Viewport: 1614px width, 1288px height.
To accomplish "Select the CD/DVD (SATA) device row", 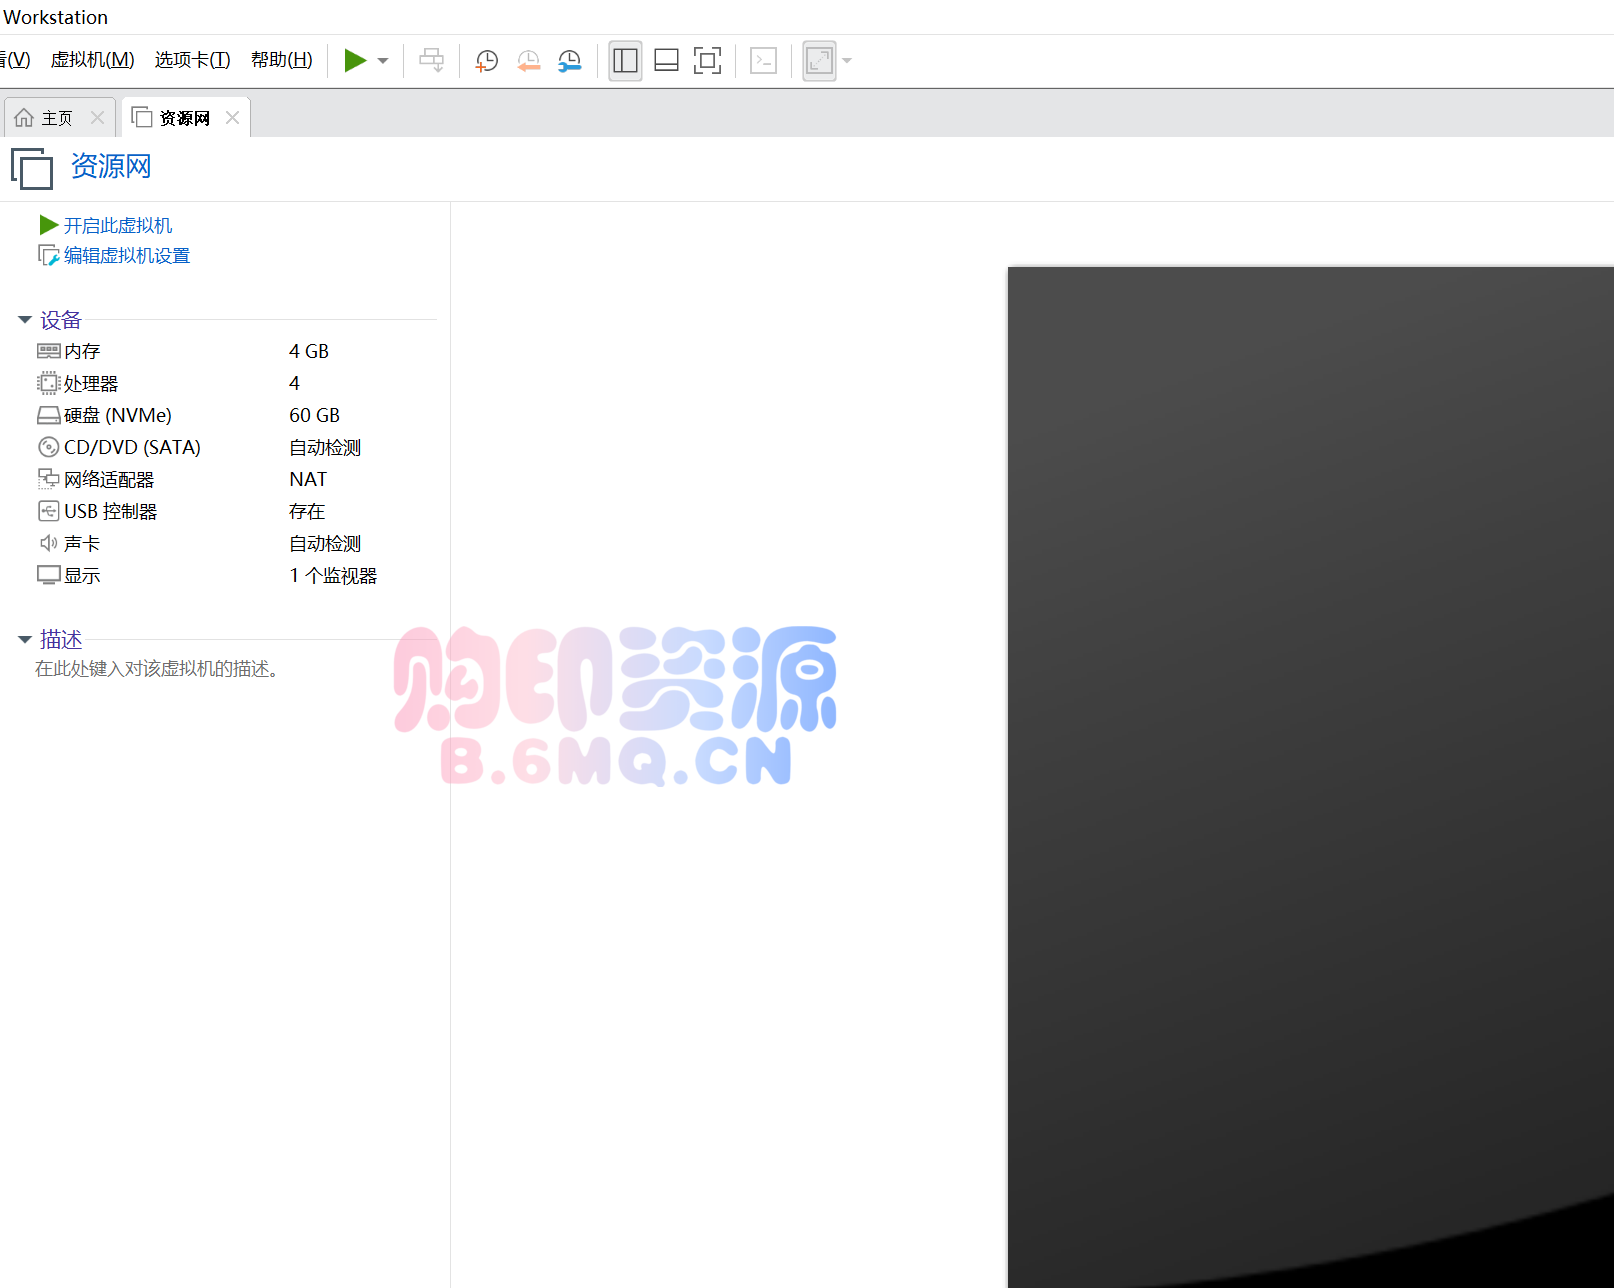I will pyautogui.click(x=236, y=447).
